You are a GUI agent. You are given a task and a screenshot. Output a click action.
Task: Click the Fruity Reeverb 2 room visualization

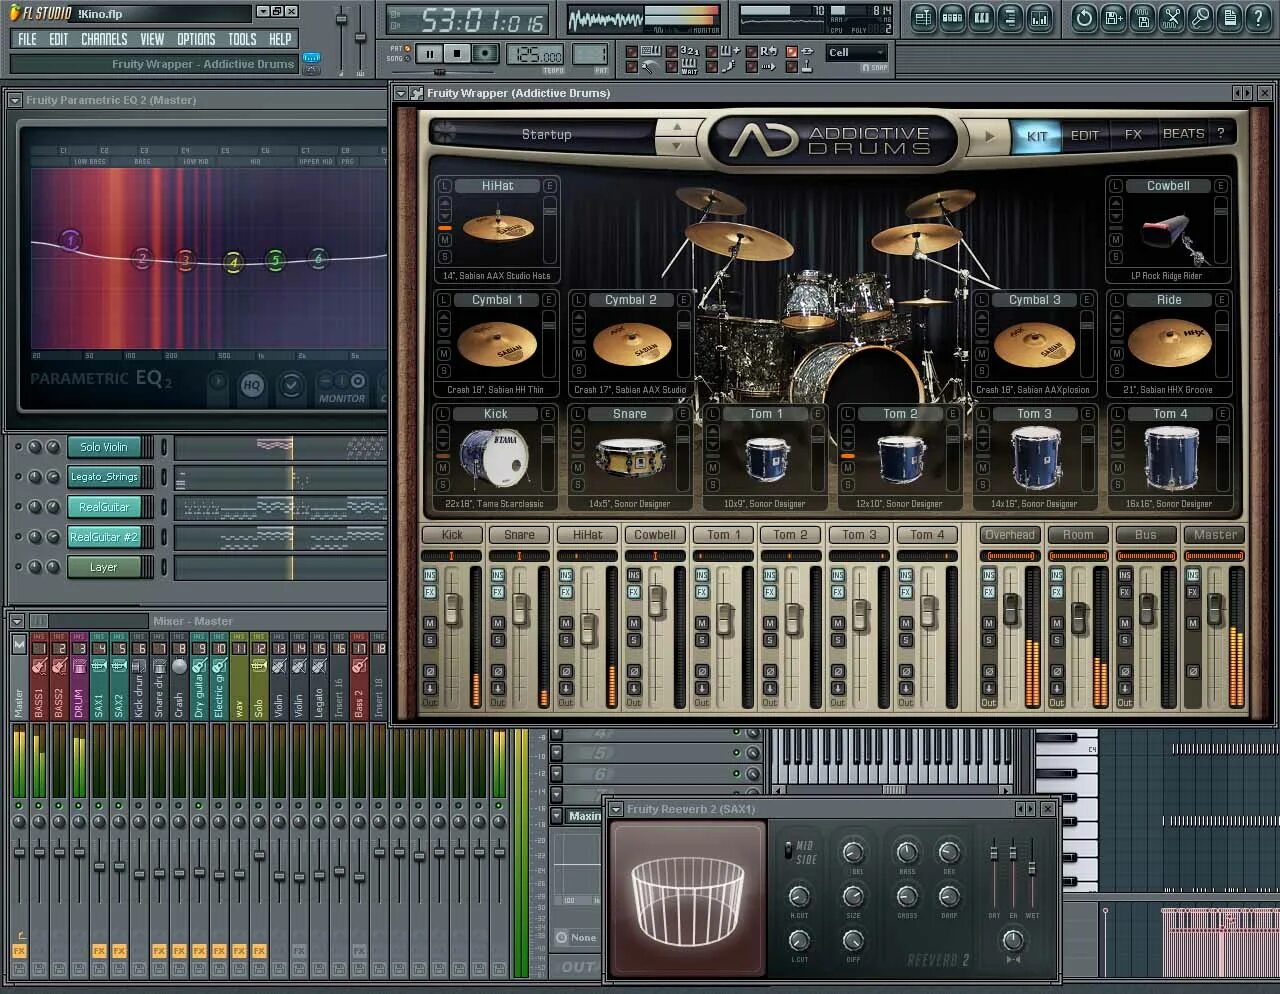(688, 897)
